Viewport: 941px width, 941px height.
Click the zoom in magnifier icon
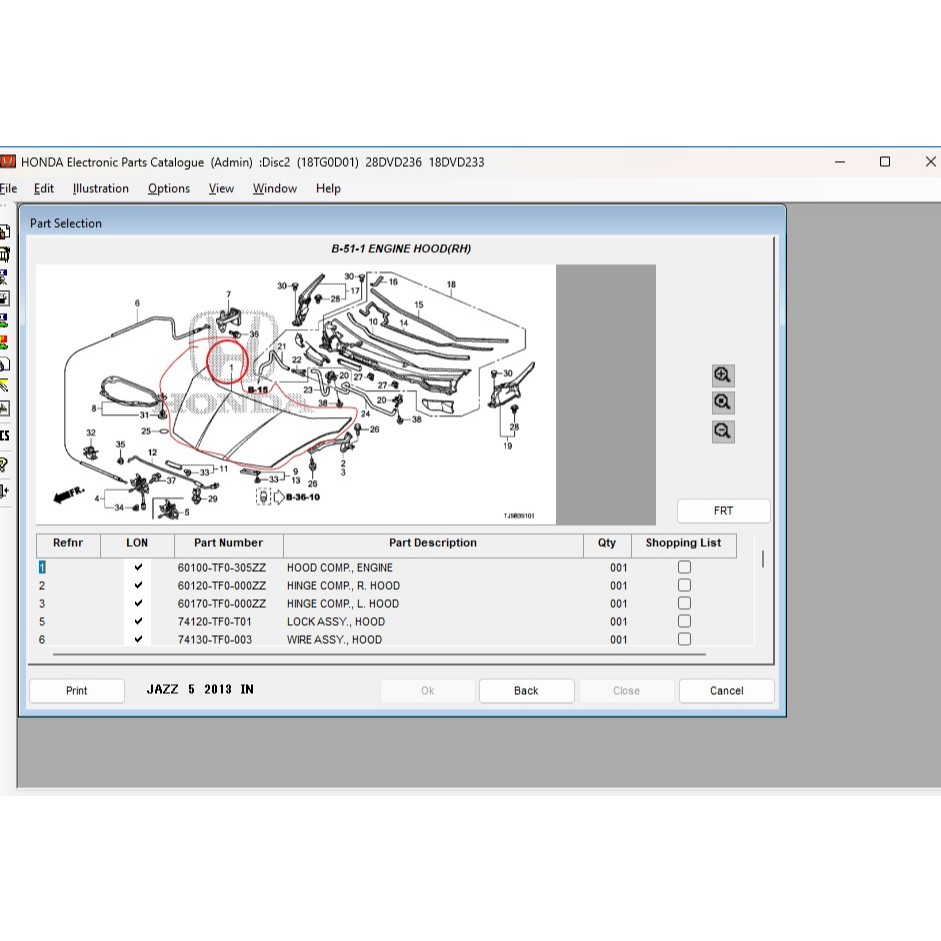click(x=723, y=376)
